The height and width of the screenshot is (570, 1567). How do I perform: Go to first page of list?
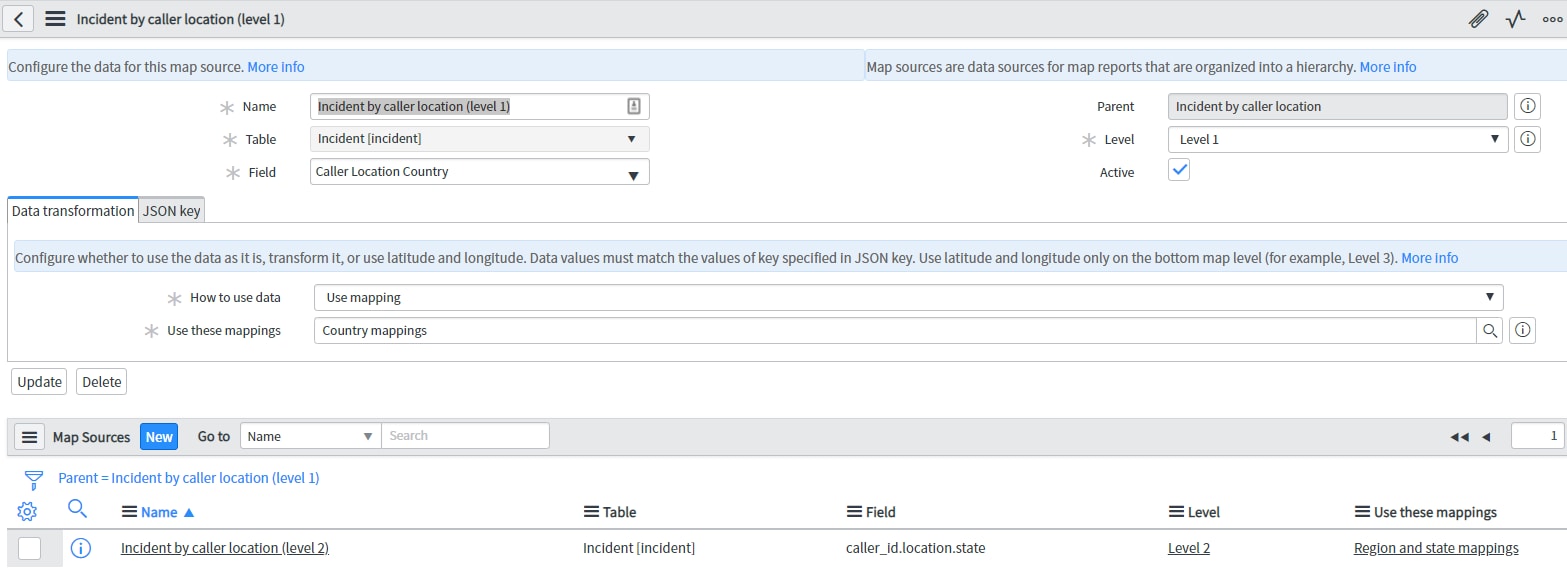pos(1460,437)
